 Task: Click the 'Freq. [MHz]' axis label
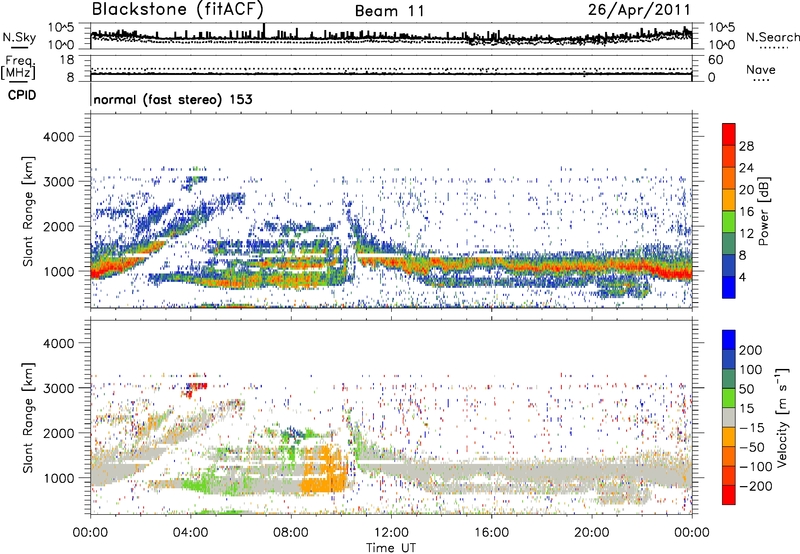(x=18, y=68)
